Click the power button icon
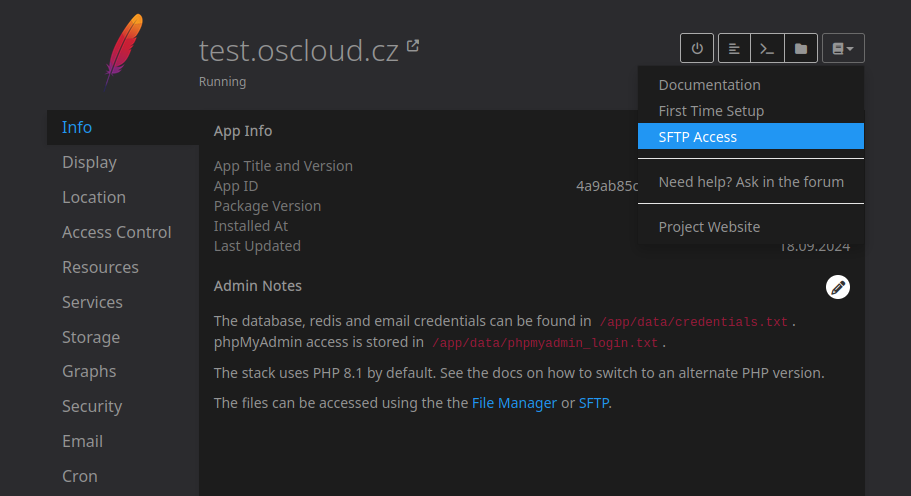Viewport: 911px width, 496px height. [x=697, y=48]
